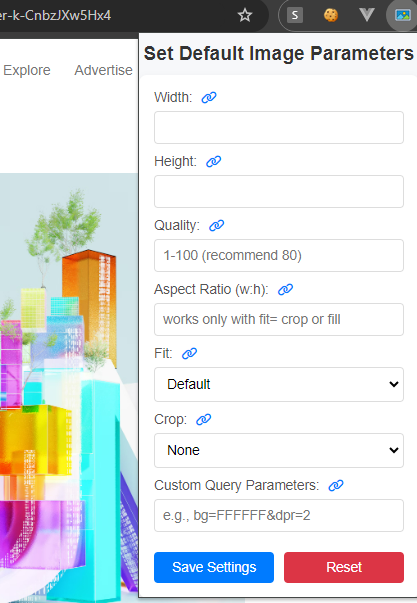Focus the Quality input field
The height and width of the screenshot is (603, 417).
tap(279, 255)
